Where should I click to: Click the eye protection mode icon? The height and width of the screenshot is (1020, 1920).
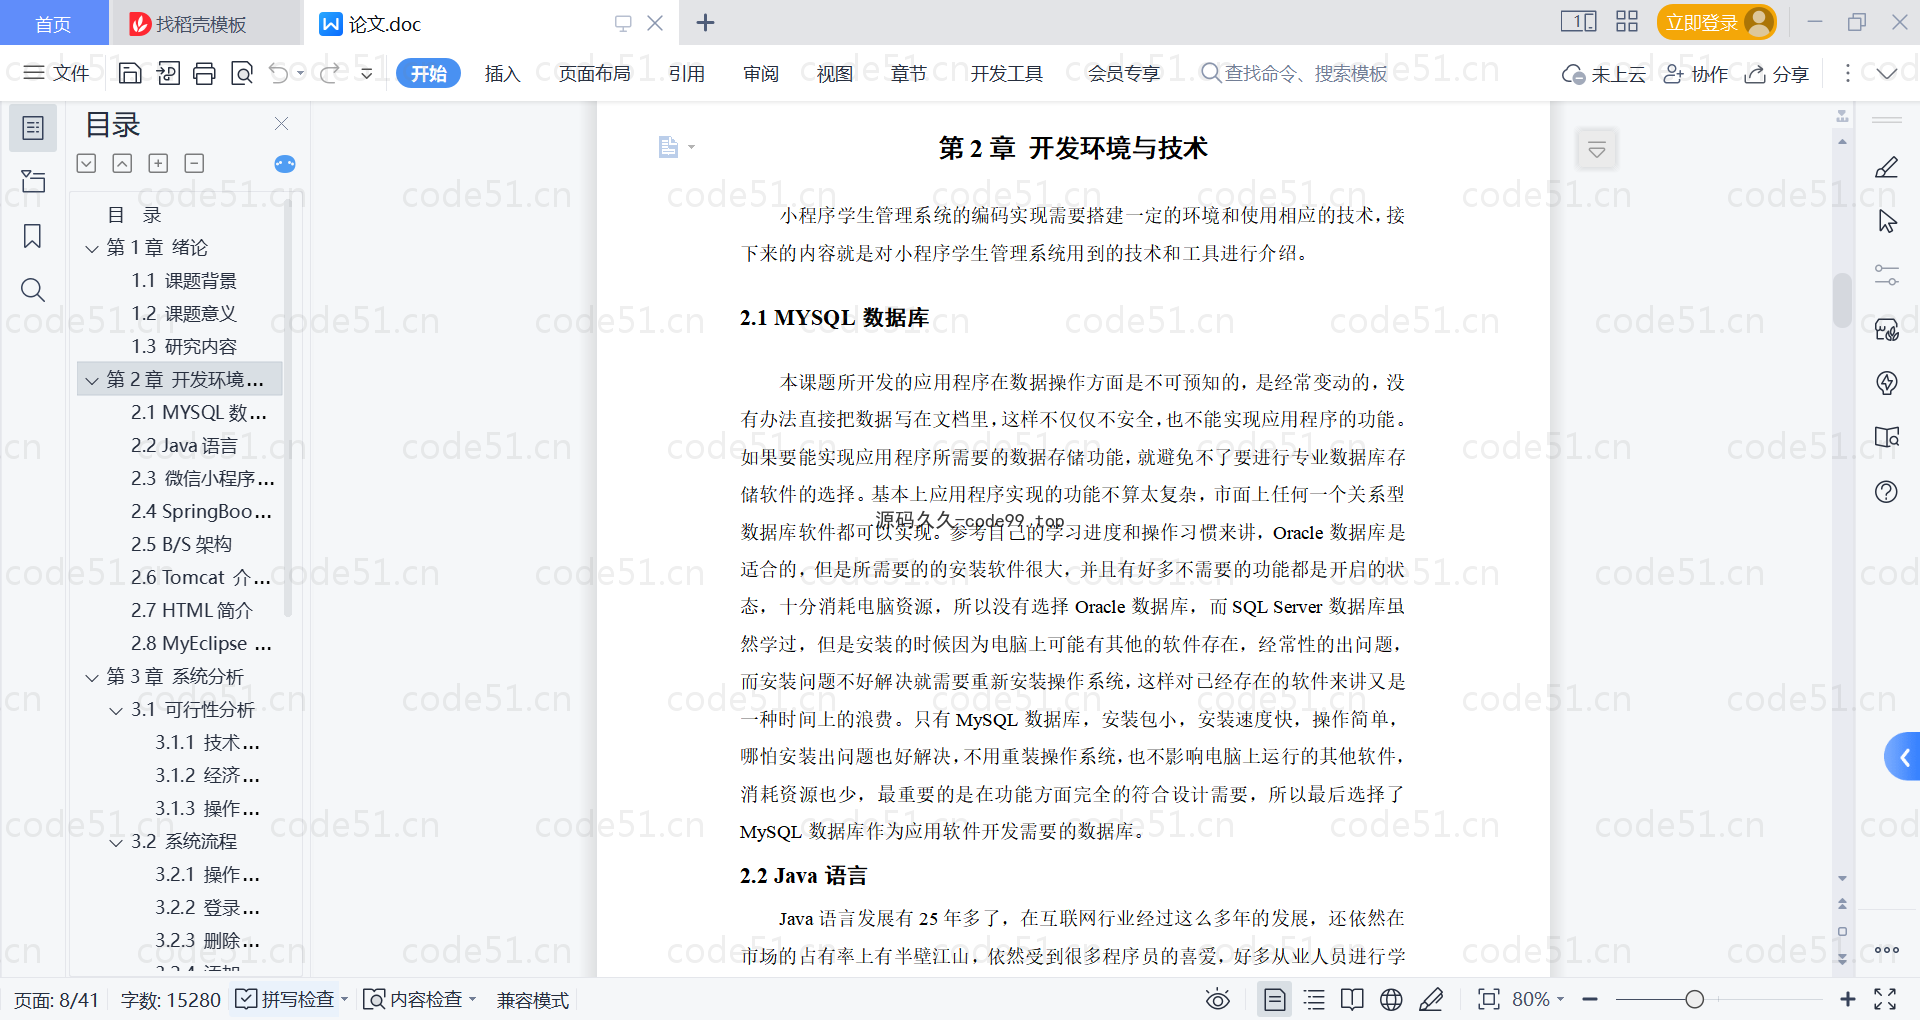pos(1217,999)
